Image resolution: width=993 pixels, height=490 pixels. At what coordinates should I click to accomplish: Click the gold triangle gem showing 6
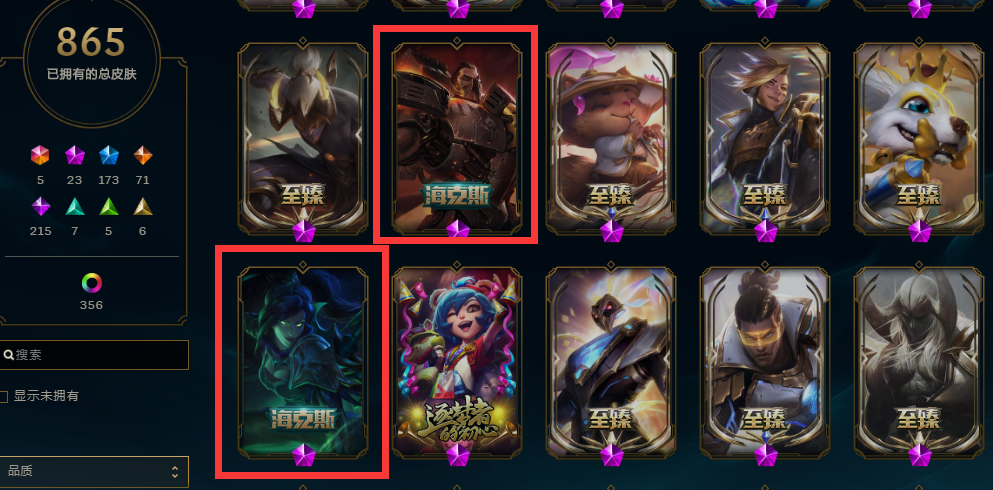[142, 206]
